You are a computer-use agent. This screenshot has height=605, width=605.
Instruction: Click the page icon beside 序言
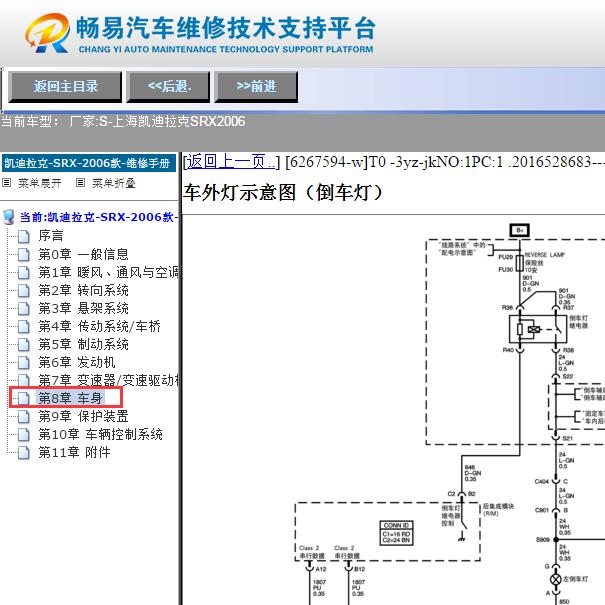click(x=24, y=236)
